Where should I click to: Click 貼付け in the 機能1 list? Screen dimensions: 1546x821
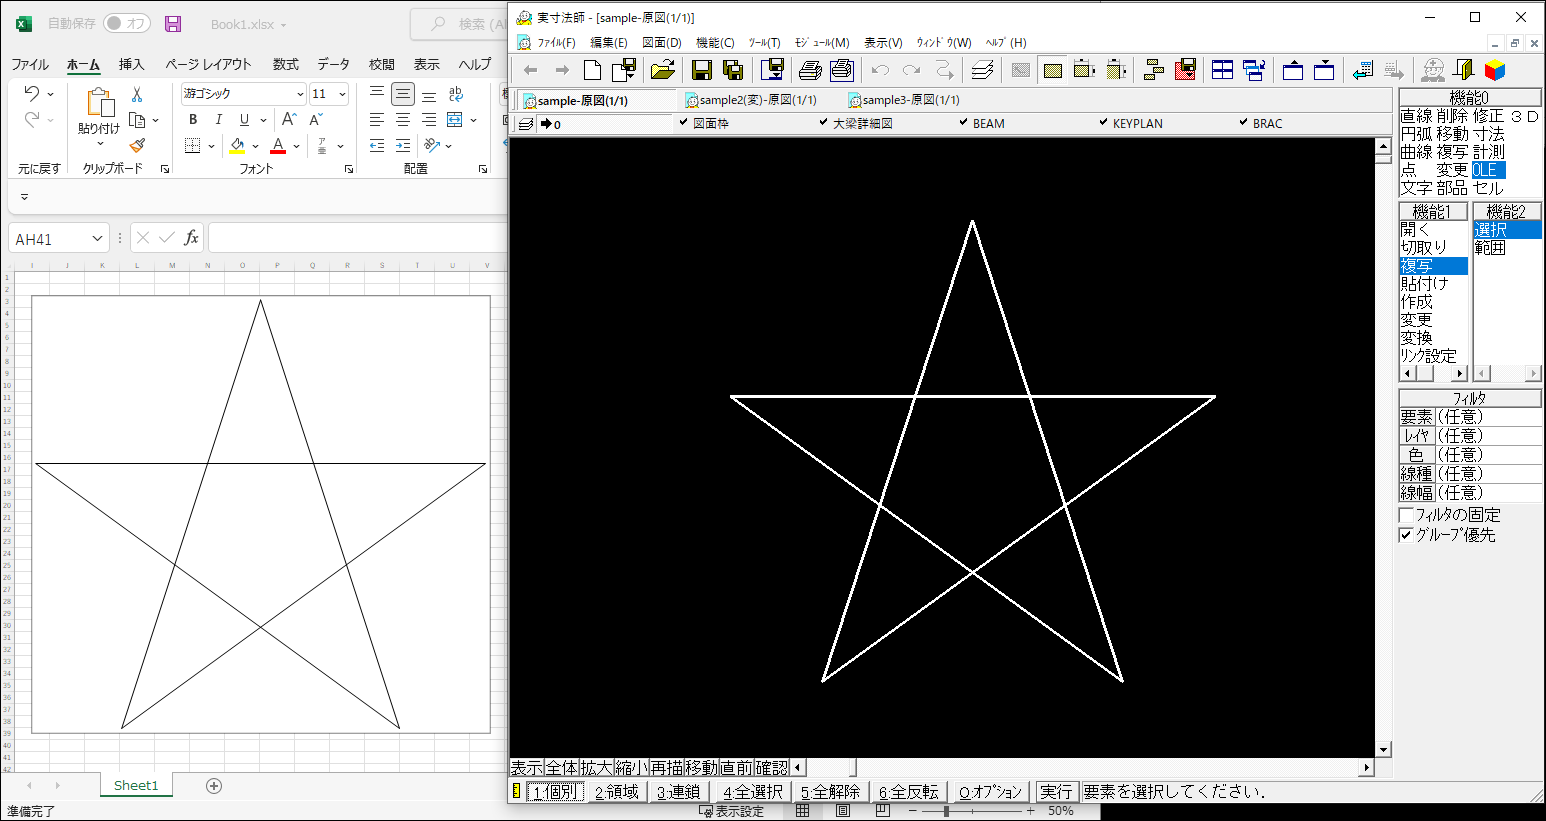(1424, 284)
